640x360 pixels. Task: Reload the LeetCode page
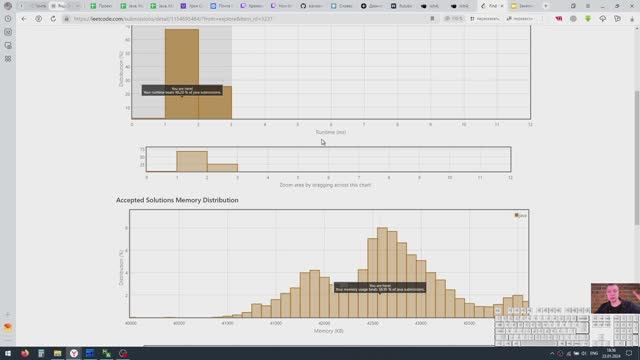(53, 19)
